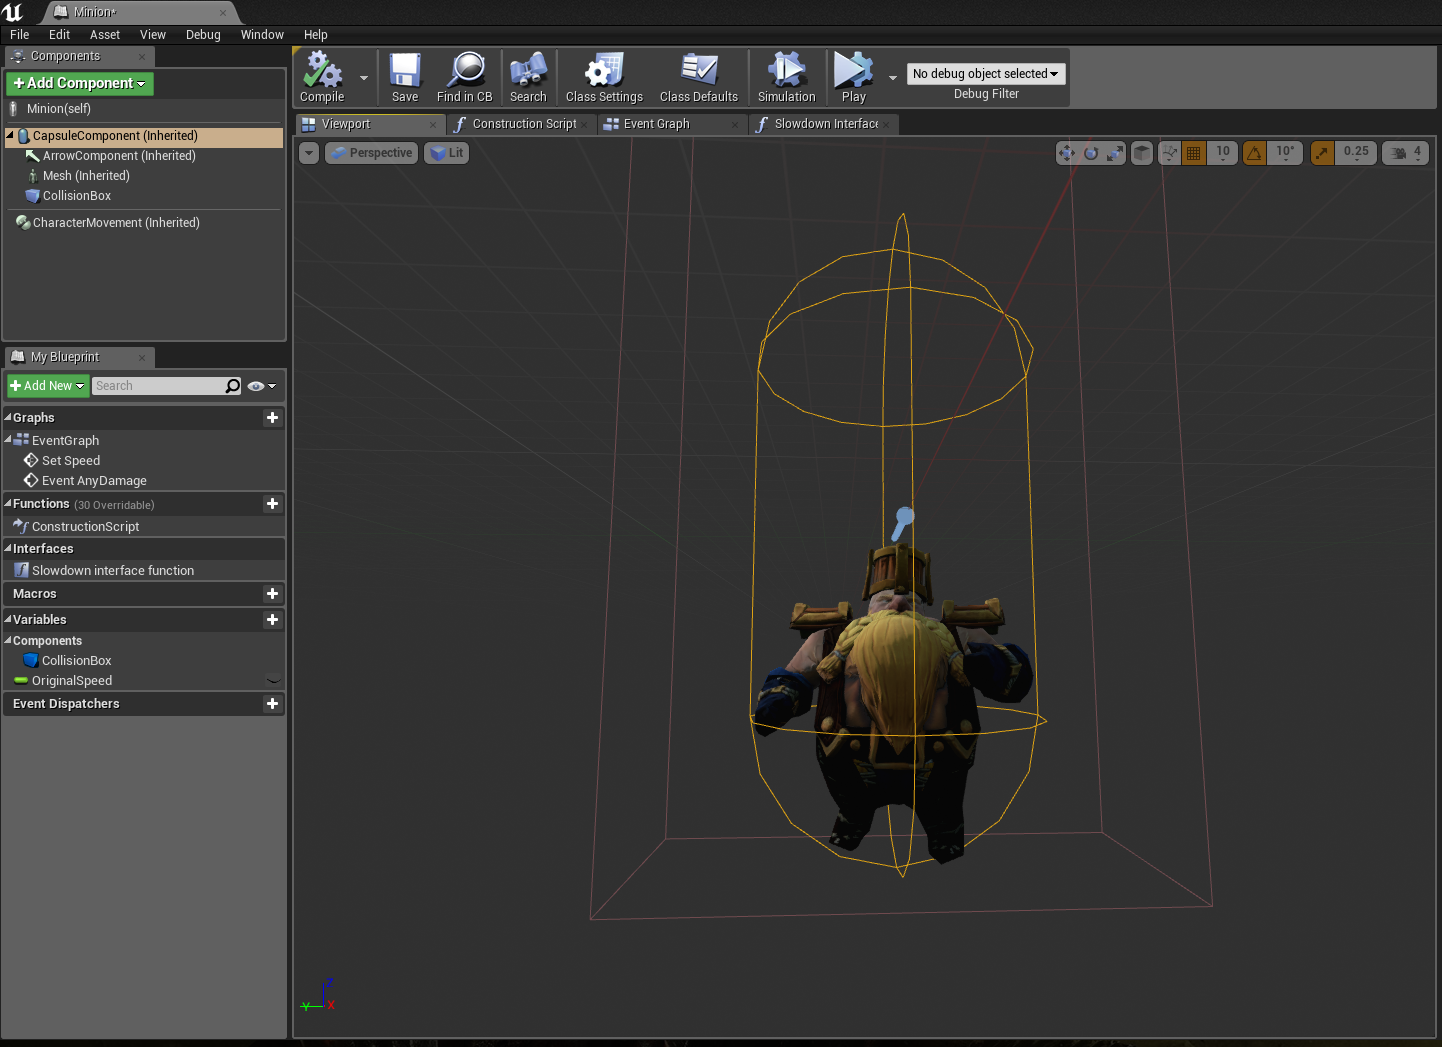Image resolution: width=1442 pixels, height=1047 pixels.
Task: Toggle rotation angle snapping
Action: [x=1254, y=153]
